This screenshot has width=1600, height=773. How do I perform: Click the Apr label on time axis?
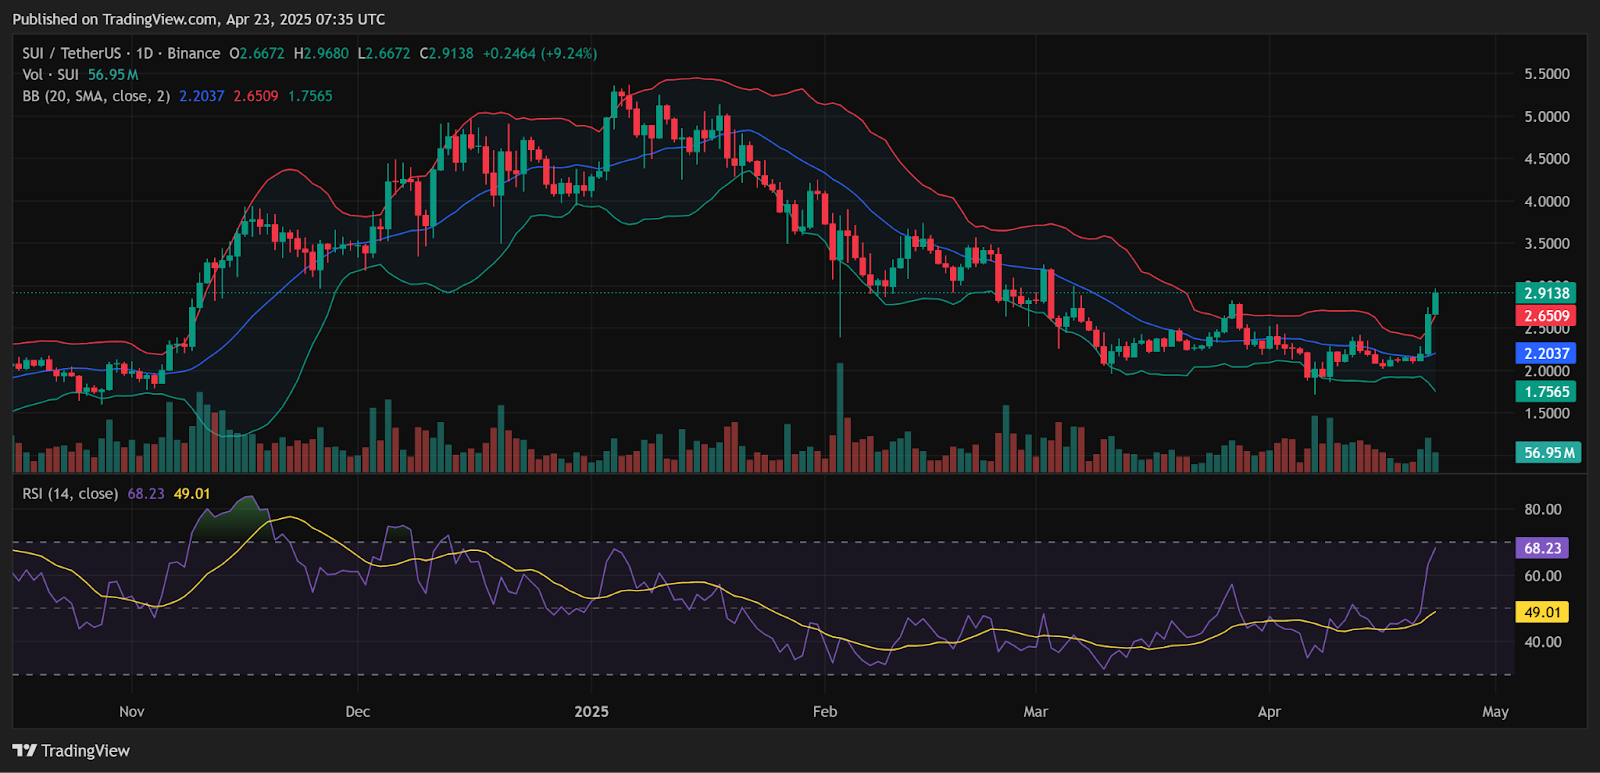(1269, 712)
